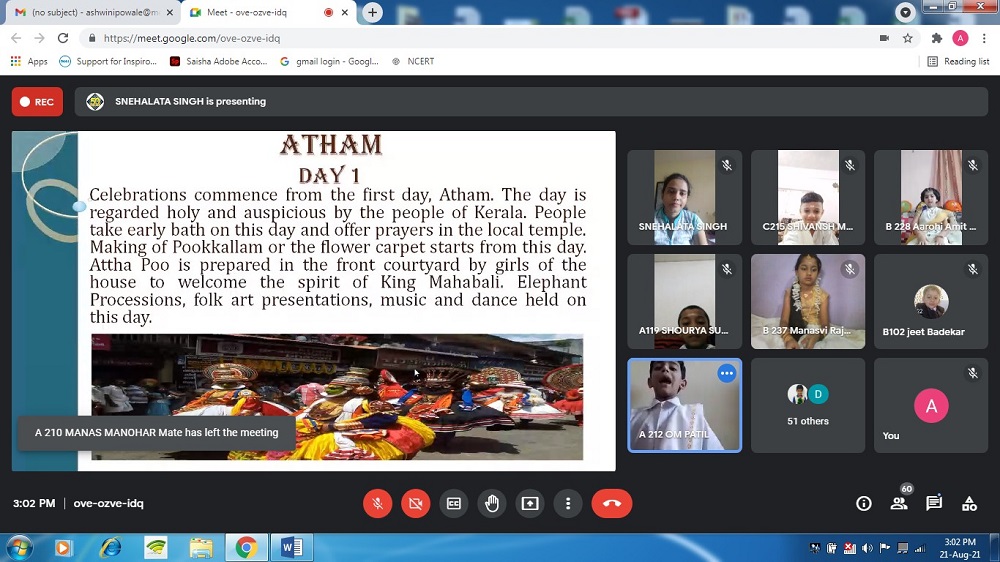
Task: Open the Reading list
Action: tap(958, 61)
